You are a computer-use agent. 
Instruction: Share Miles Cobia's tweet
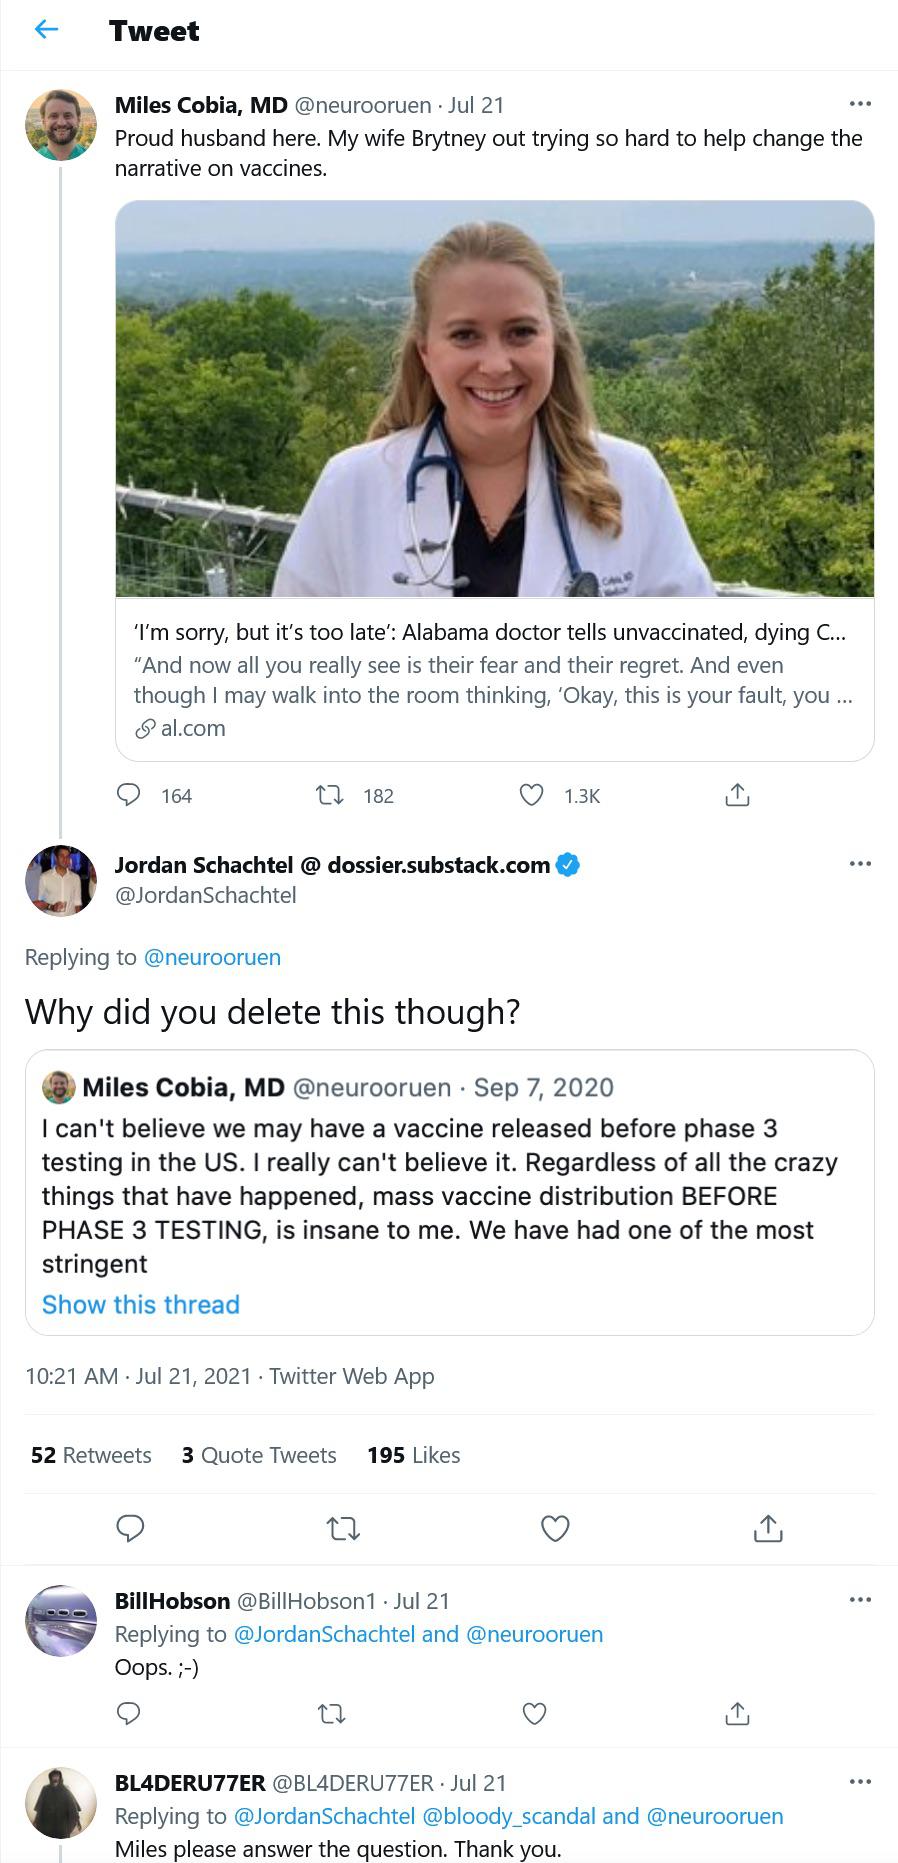point(737,795)
